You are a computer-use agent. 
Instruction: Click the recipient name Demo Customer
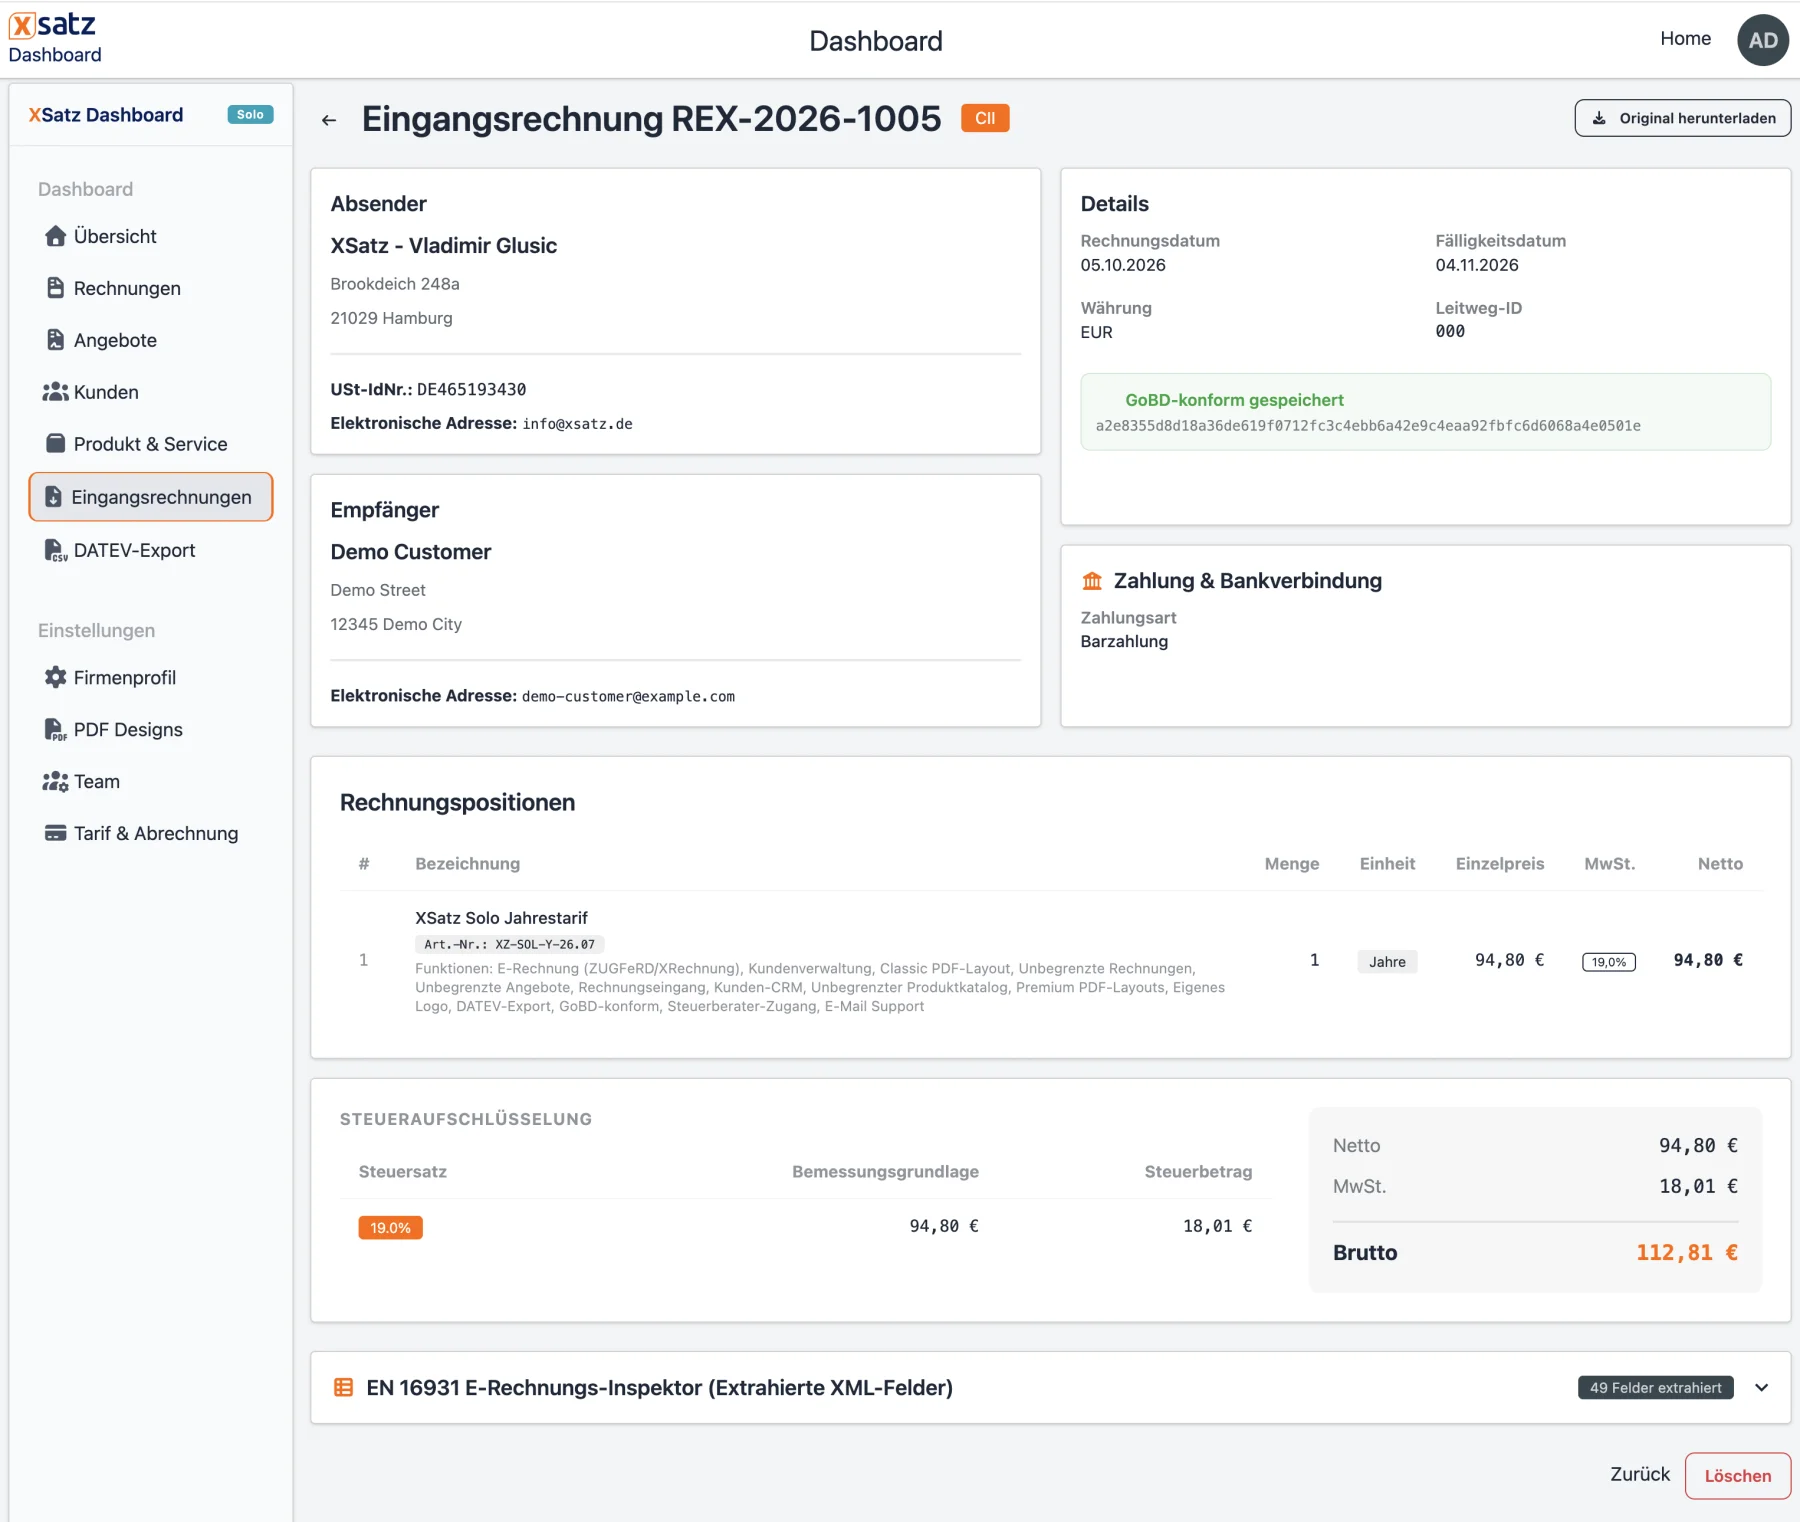coord(411,552)
